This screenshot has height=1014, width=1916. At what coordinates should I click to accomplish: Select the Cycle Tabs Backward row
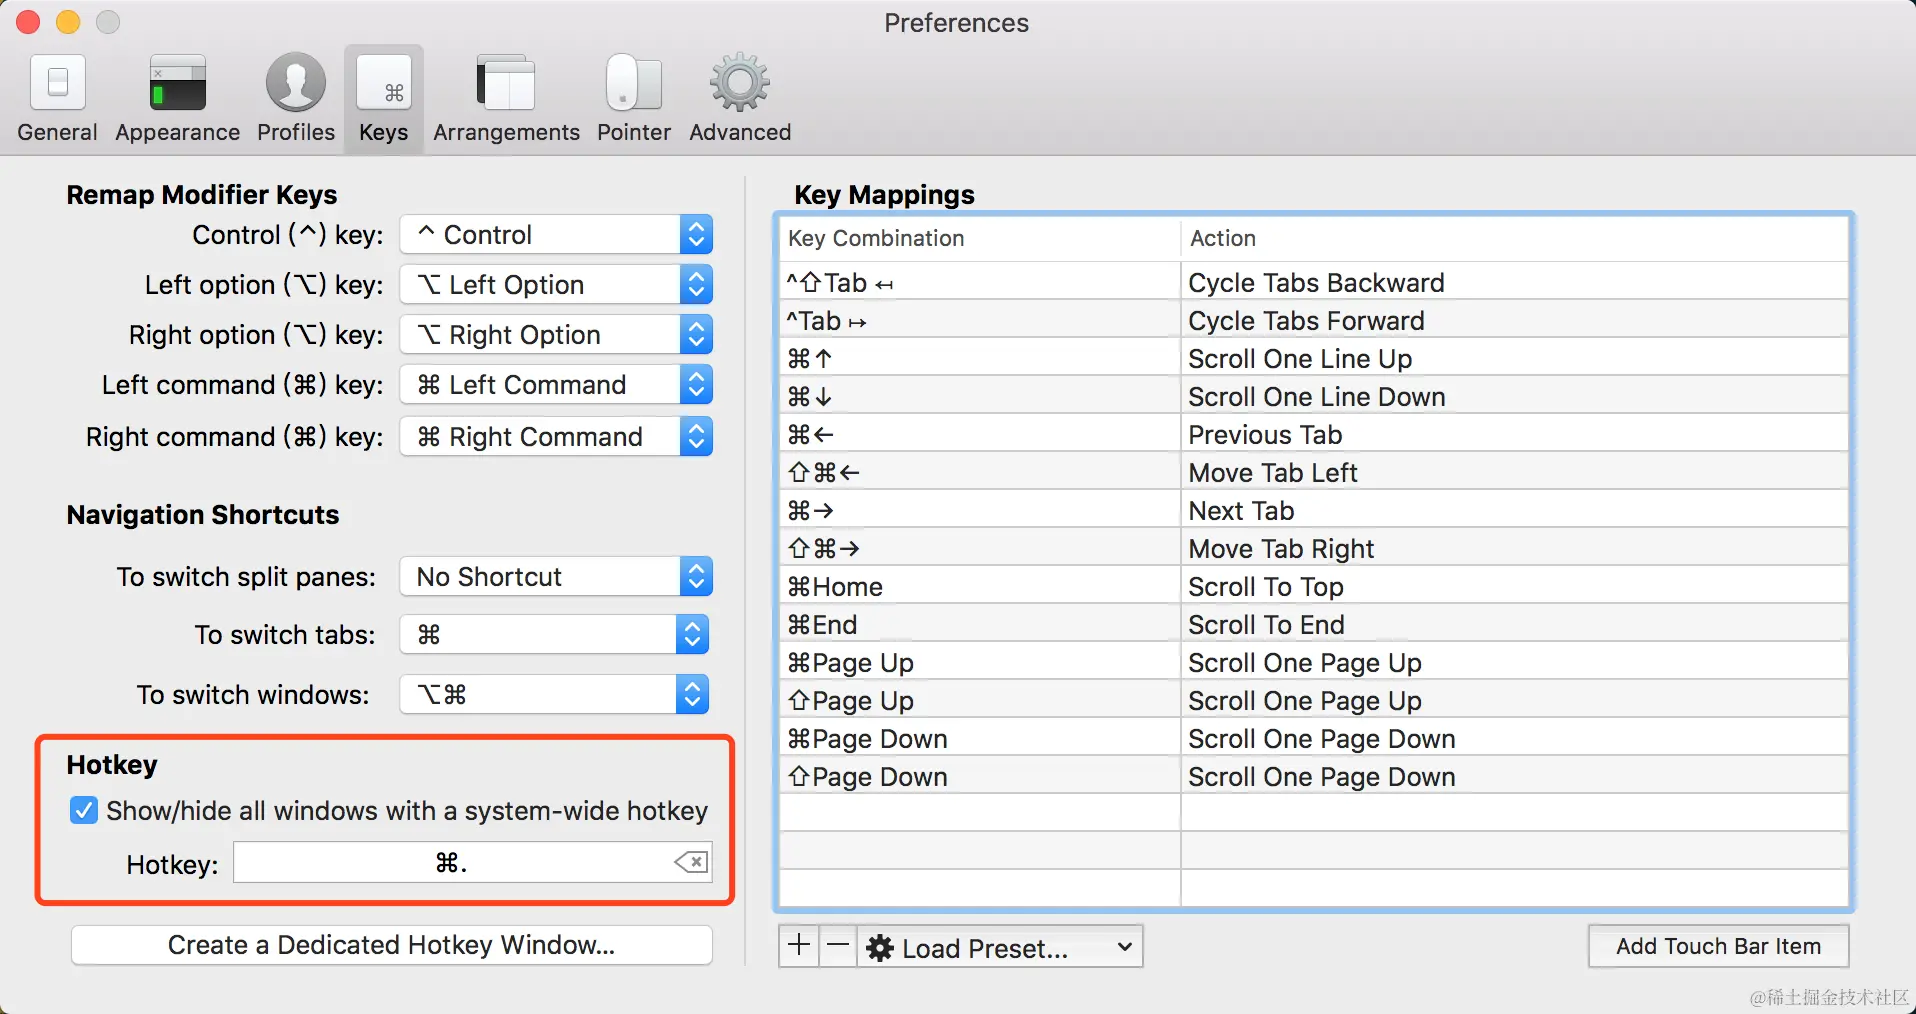pos(1314,283)
